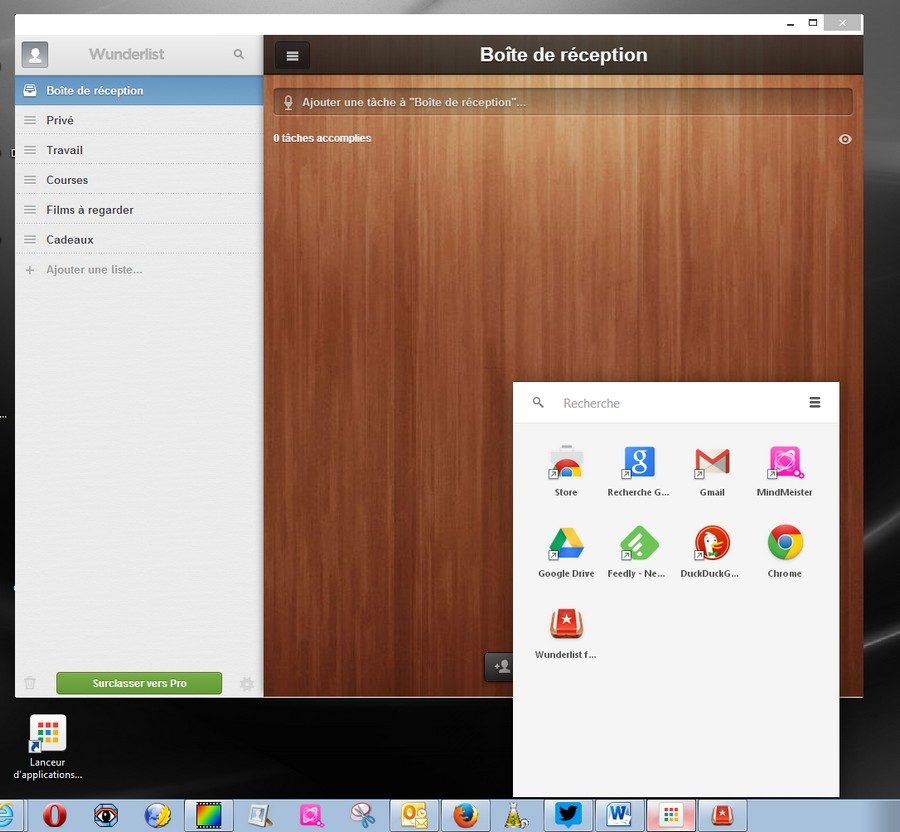Select the Travail list
This screenshot has width=900, height=832.
click(x=64, y=150)
